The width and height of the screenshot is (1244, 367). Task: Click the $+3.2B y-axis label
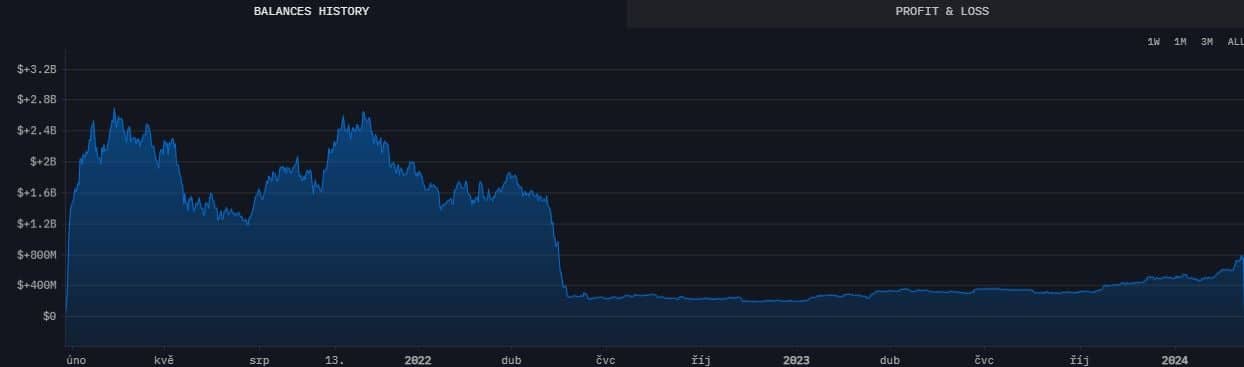coord(37,69)
